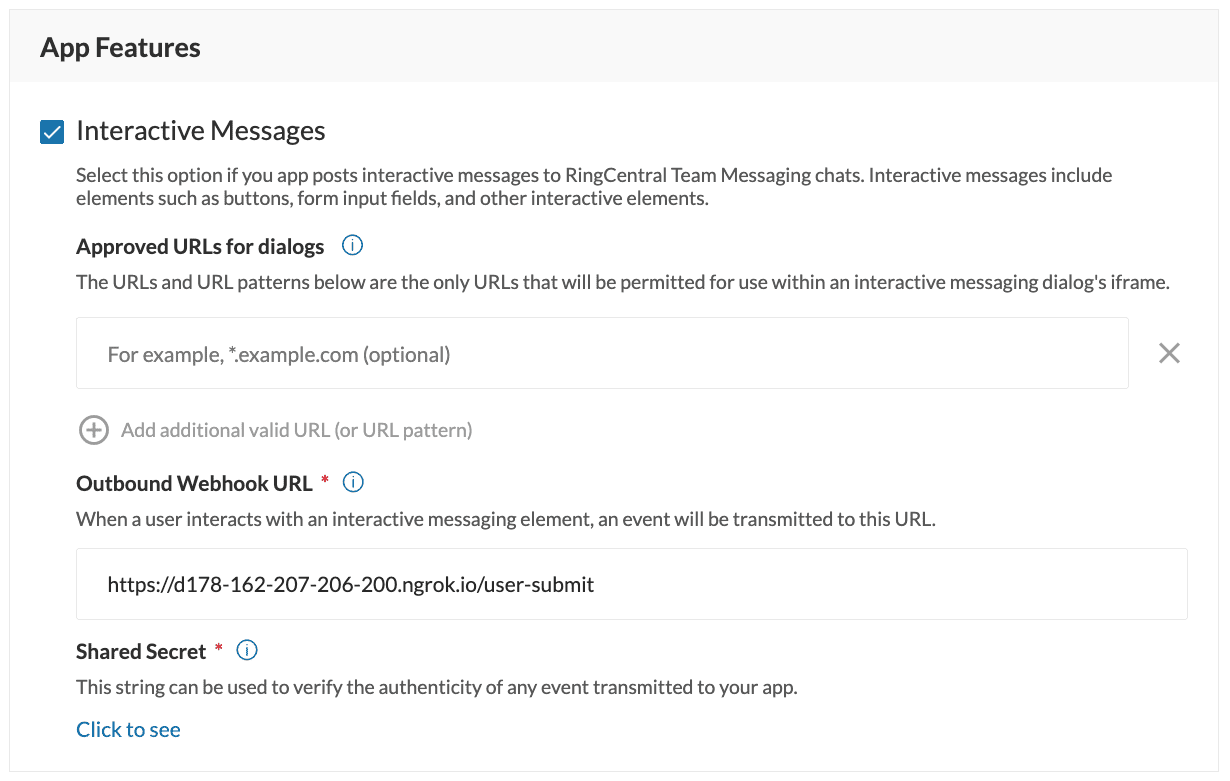Click the iframe URL permissions description text
The width and height of the screenshot is (1230, 781).
(x=622, y=282)
